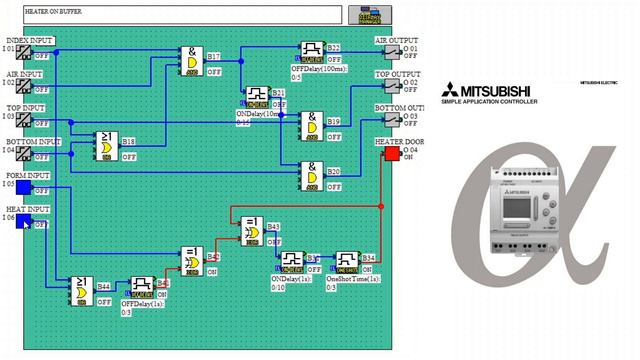Image resolution: width=640 pixels, height=360 pixels.
Task: Select the B20 AND gate block
Action: pyautogui.click(x=312, y=176)
